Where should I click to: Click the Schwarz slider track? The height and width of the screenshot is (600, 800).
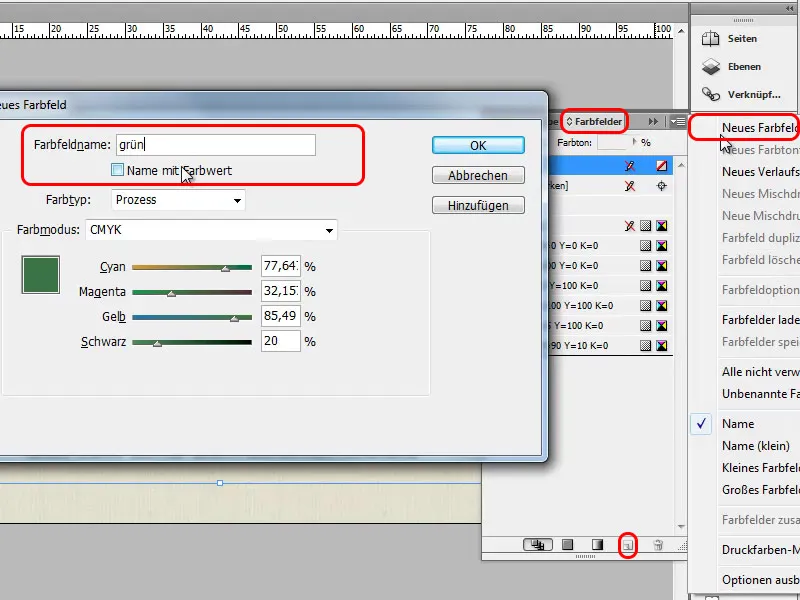point(192,342)
